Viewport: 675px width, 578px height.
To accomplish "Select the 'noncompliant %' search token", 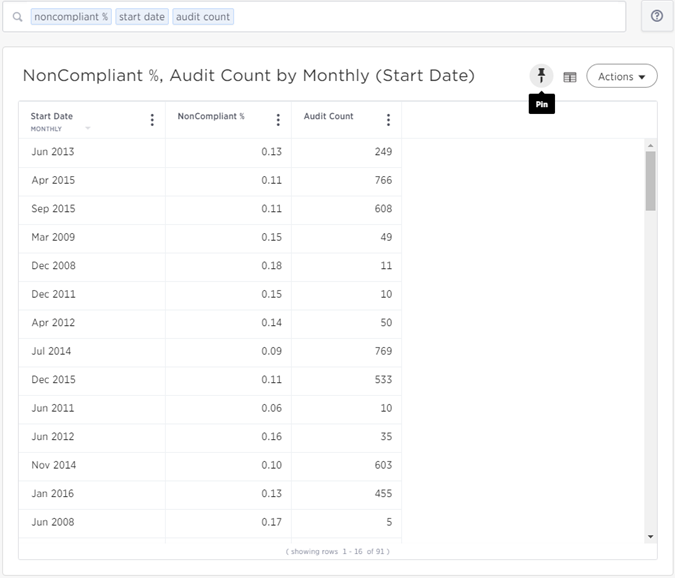I will click(71, 17).
